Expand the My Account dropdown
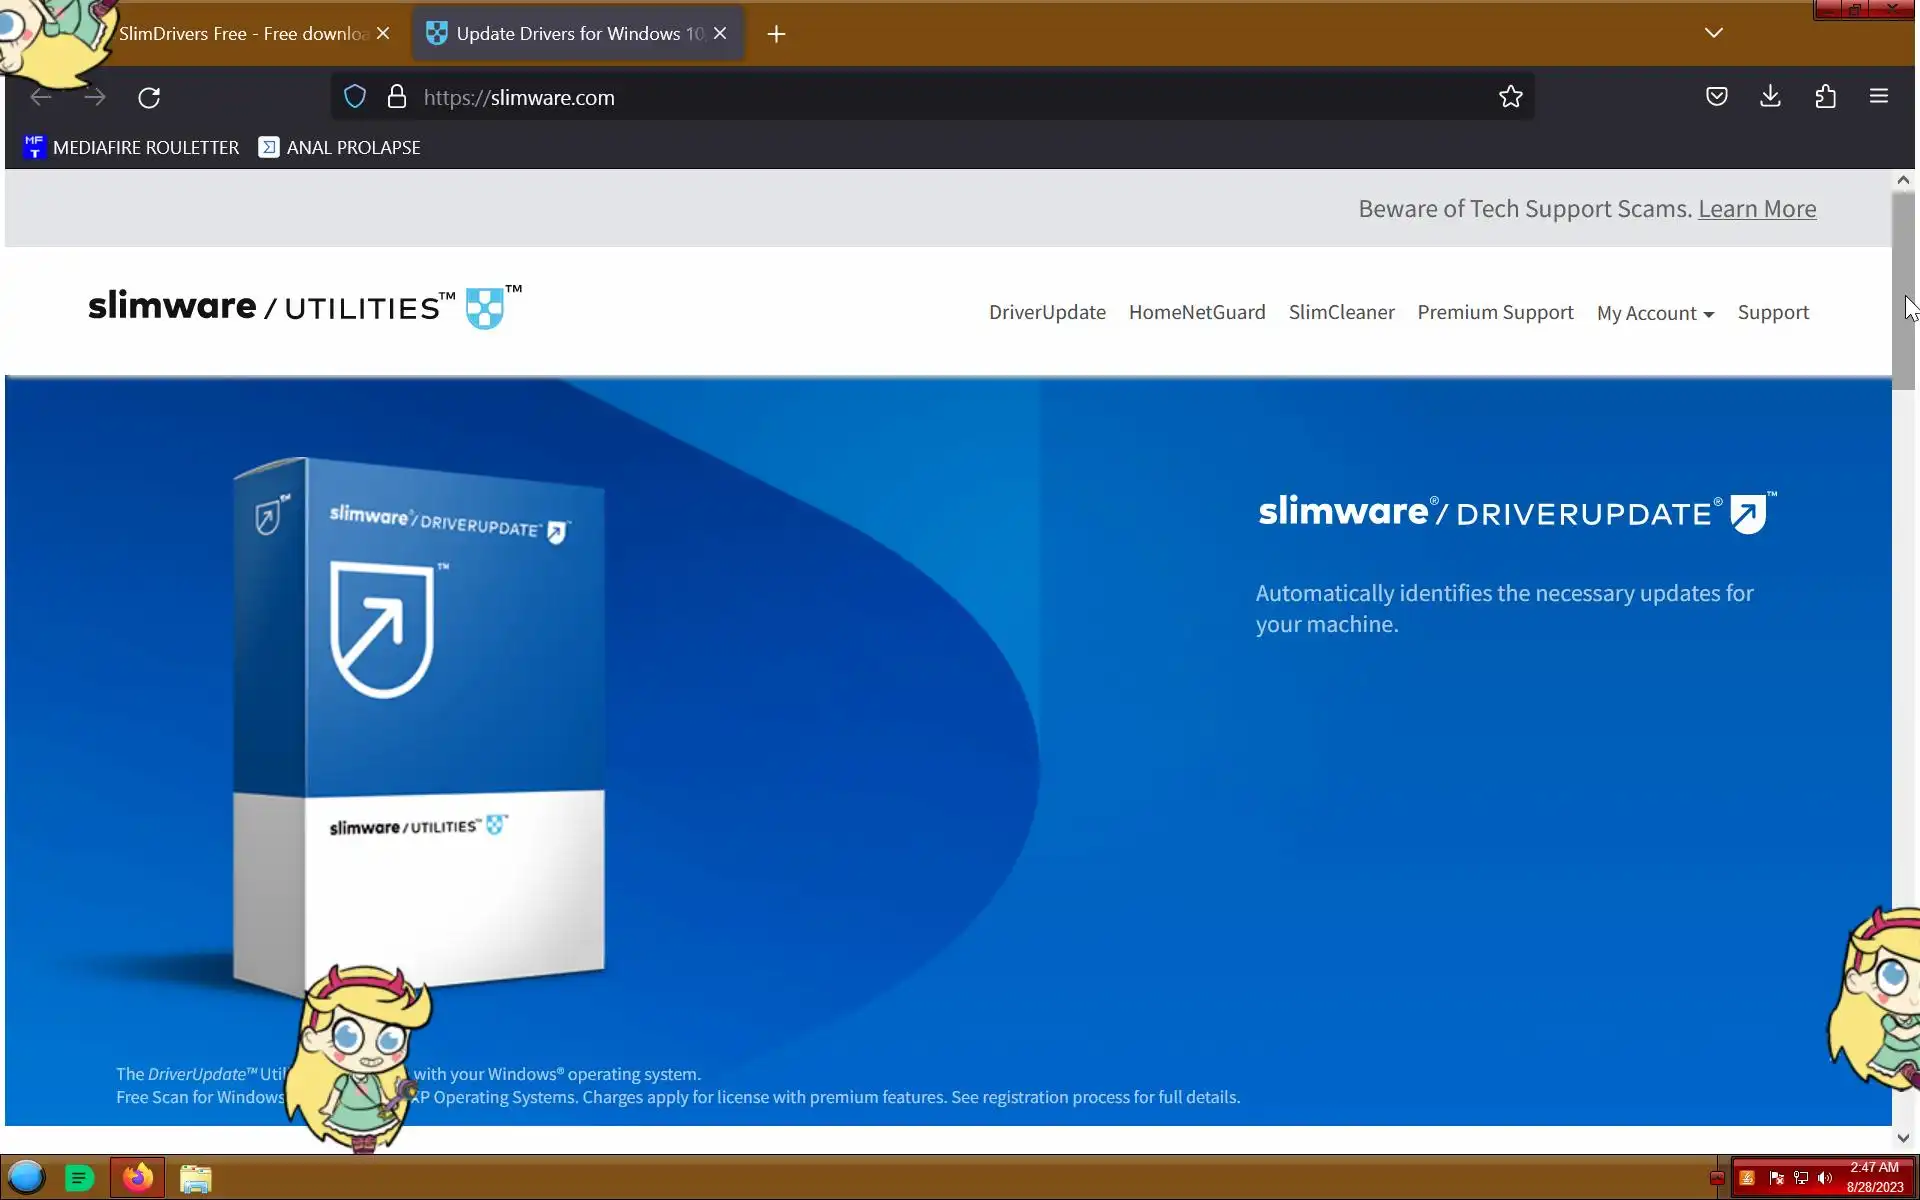This screenshot has width=1920, height=1200. click(1654, 313)
